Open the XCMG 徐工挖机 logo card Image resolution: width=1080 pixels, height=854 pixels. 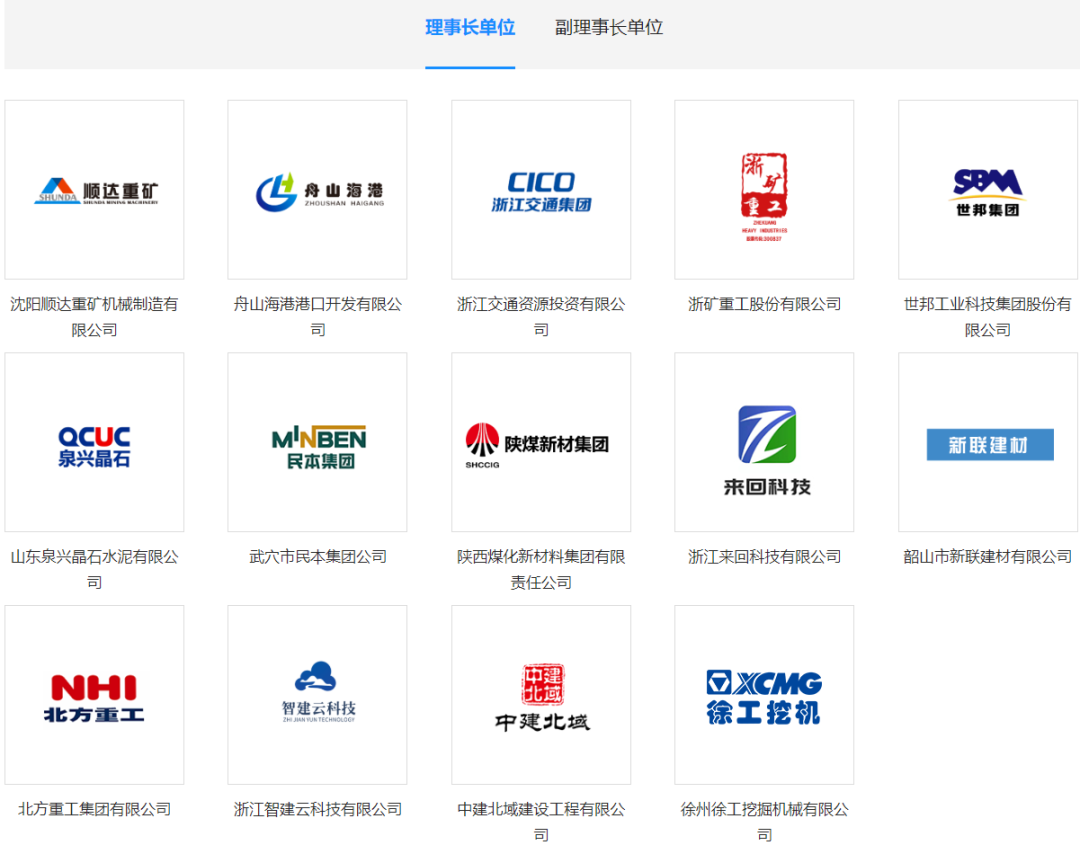[x=765, y=695]
